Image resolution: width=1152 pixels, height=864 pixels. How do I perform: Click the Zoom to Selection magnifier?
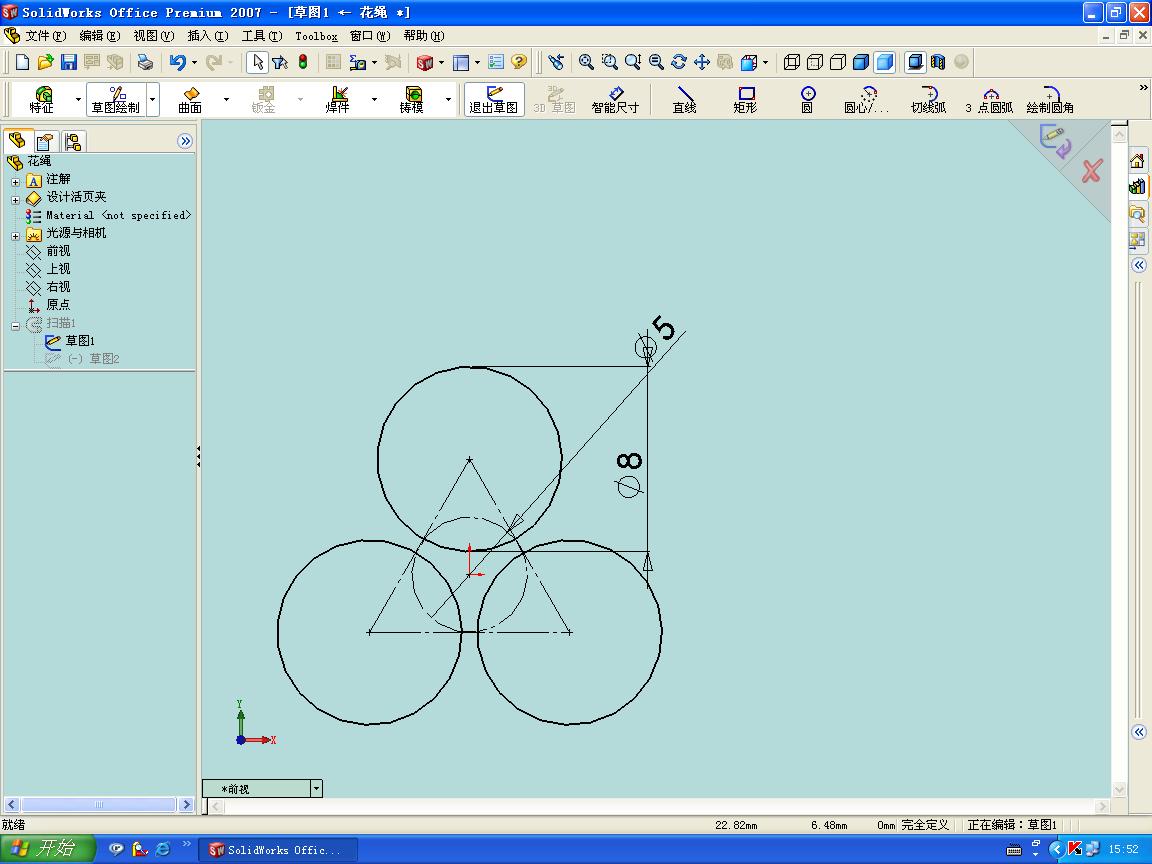pos(656,62)
